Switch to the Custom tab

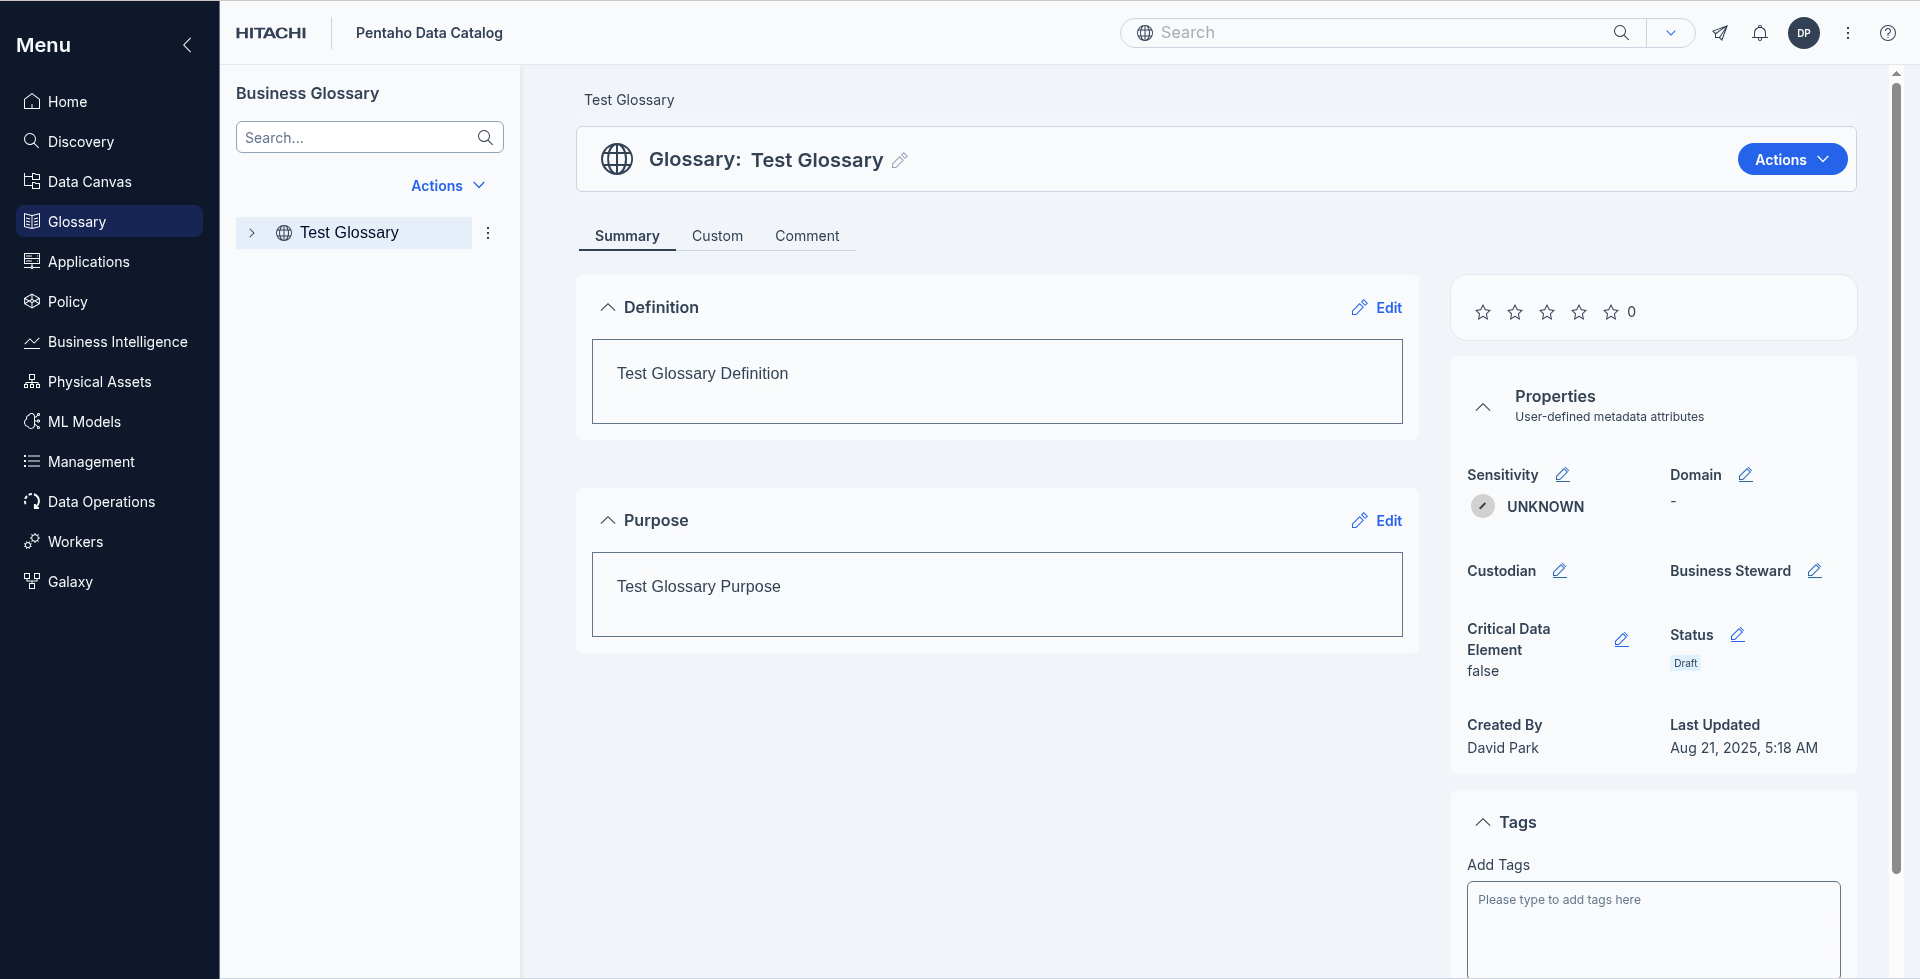(717, 236)
